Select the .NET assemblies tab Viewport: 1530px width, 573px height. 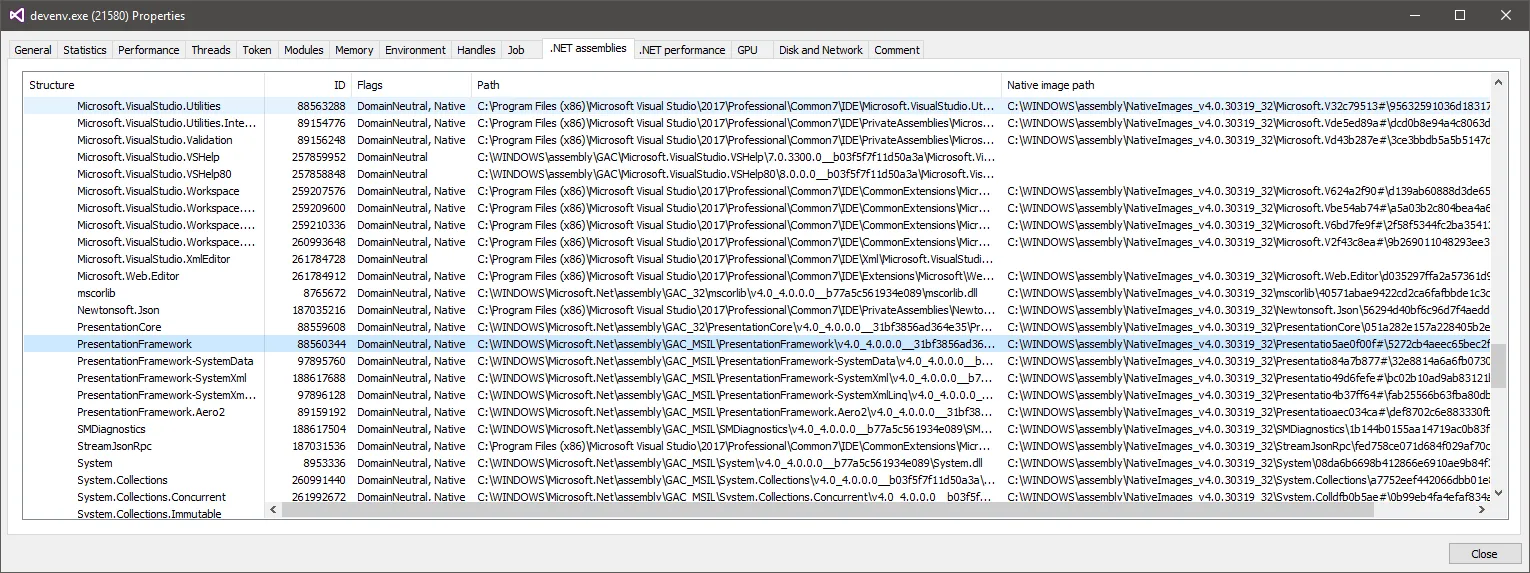588,48
